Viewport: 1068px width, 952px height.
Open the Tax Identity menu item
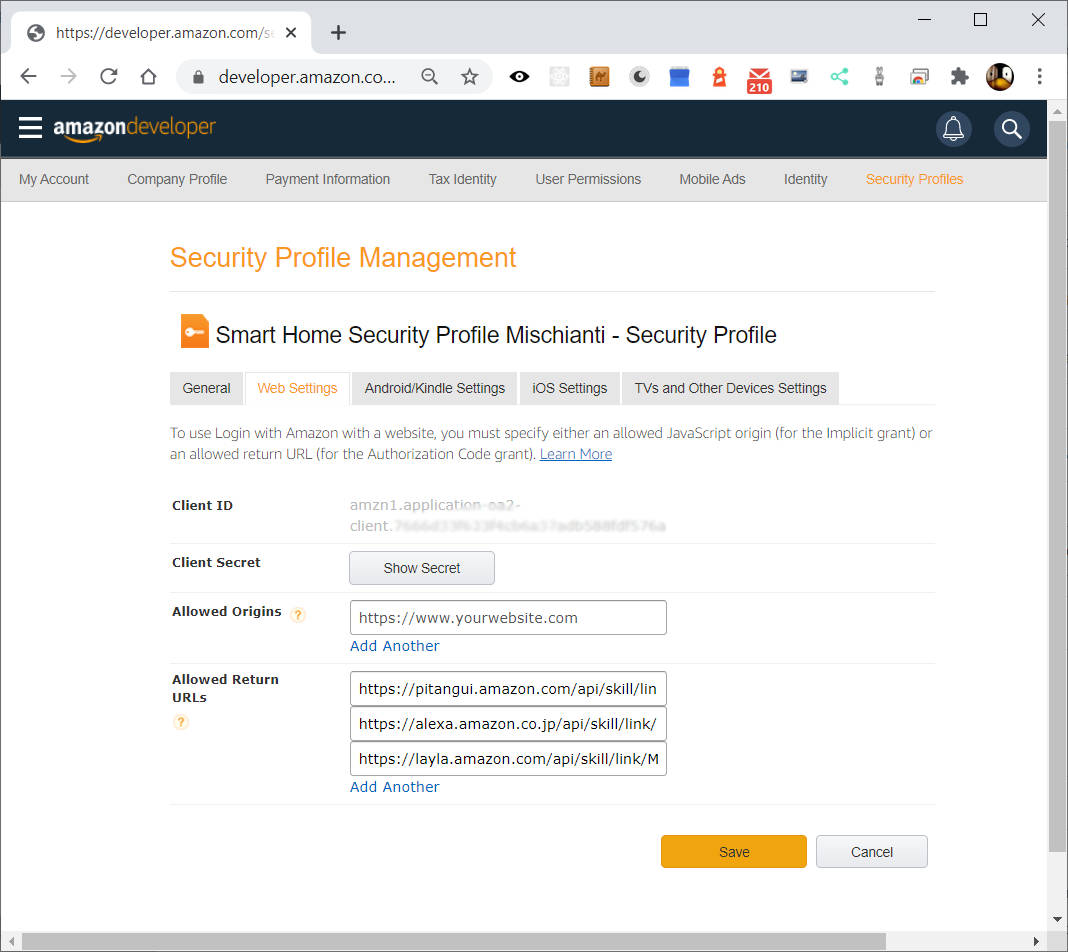(x=462, y=179)
